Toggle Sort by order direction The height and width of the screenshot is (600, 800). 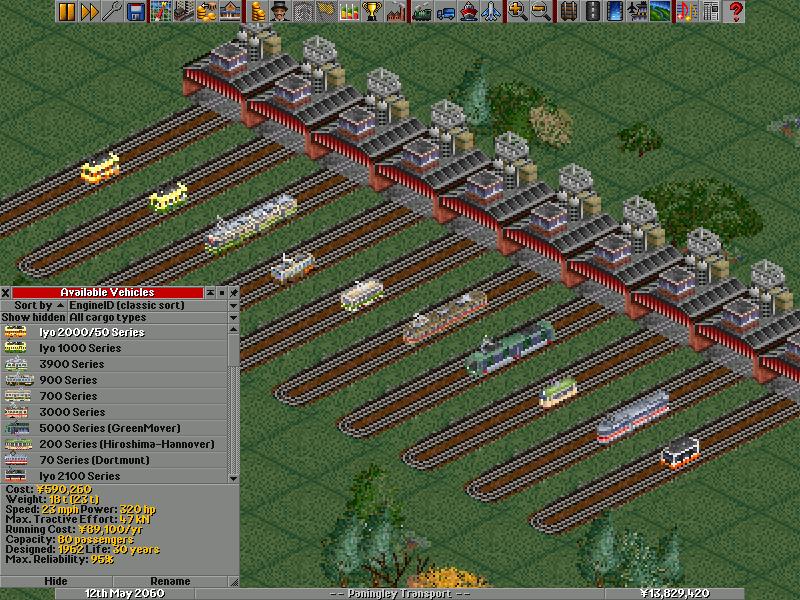[34, 305]
